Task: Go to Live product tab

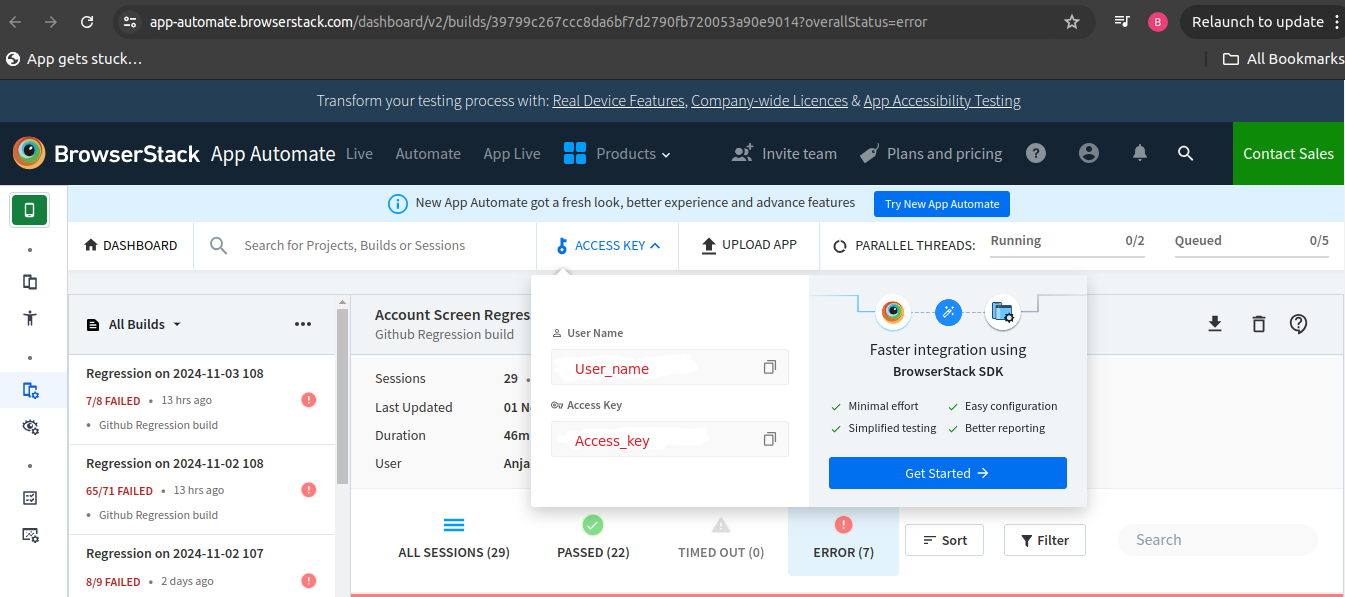Action: (x=359, y=154)
